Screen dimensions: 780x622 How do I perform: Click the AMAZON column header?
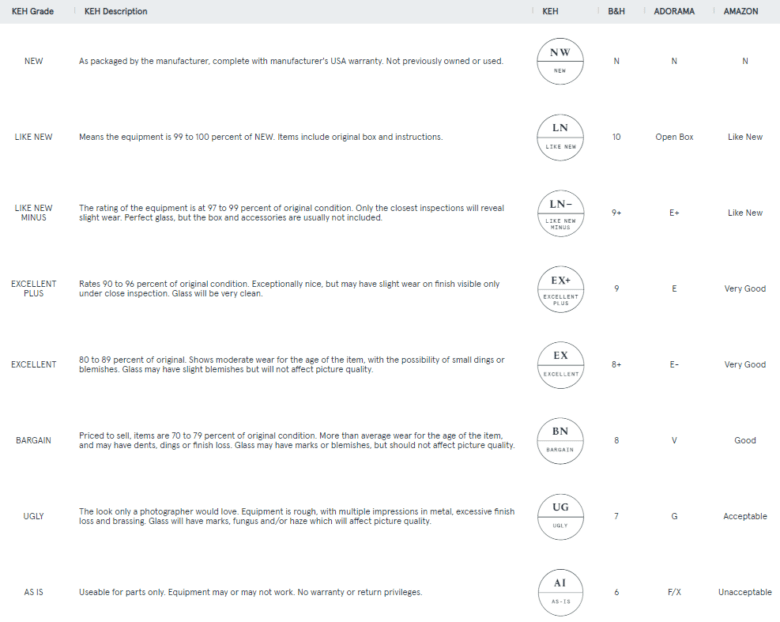click(741, 11)
